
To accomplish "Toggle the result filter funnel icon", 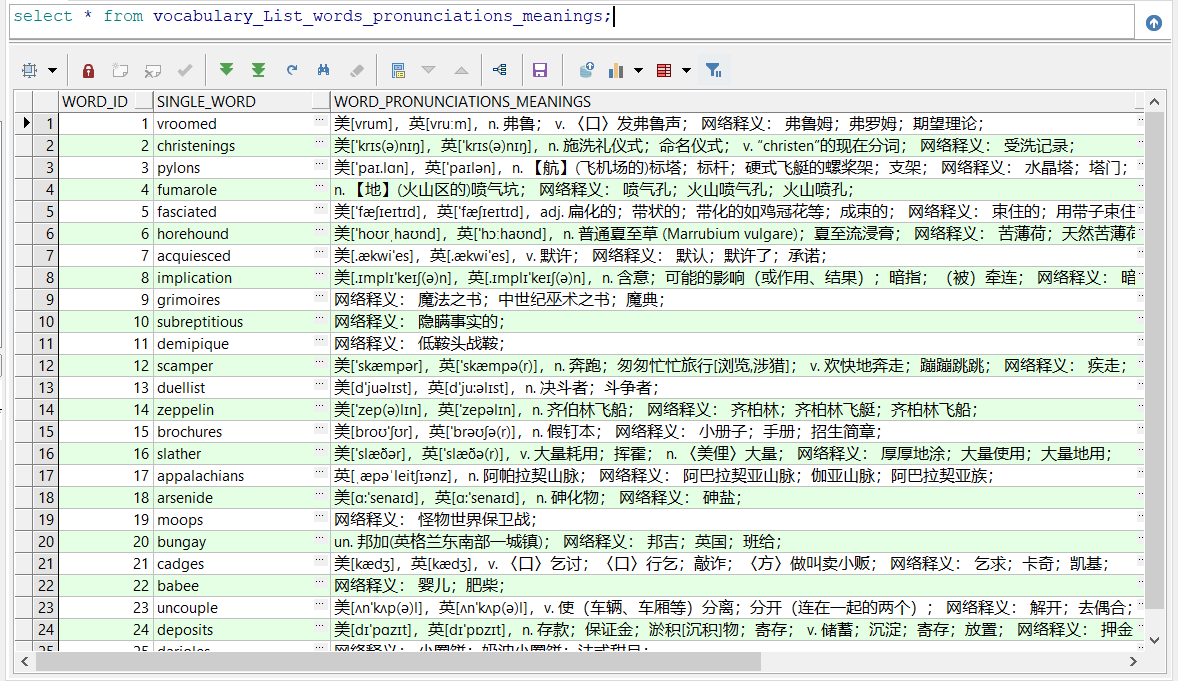I will tap(714, 71).
